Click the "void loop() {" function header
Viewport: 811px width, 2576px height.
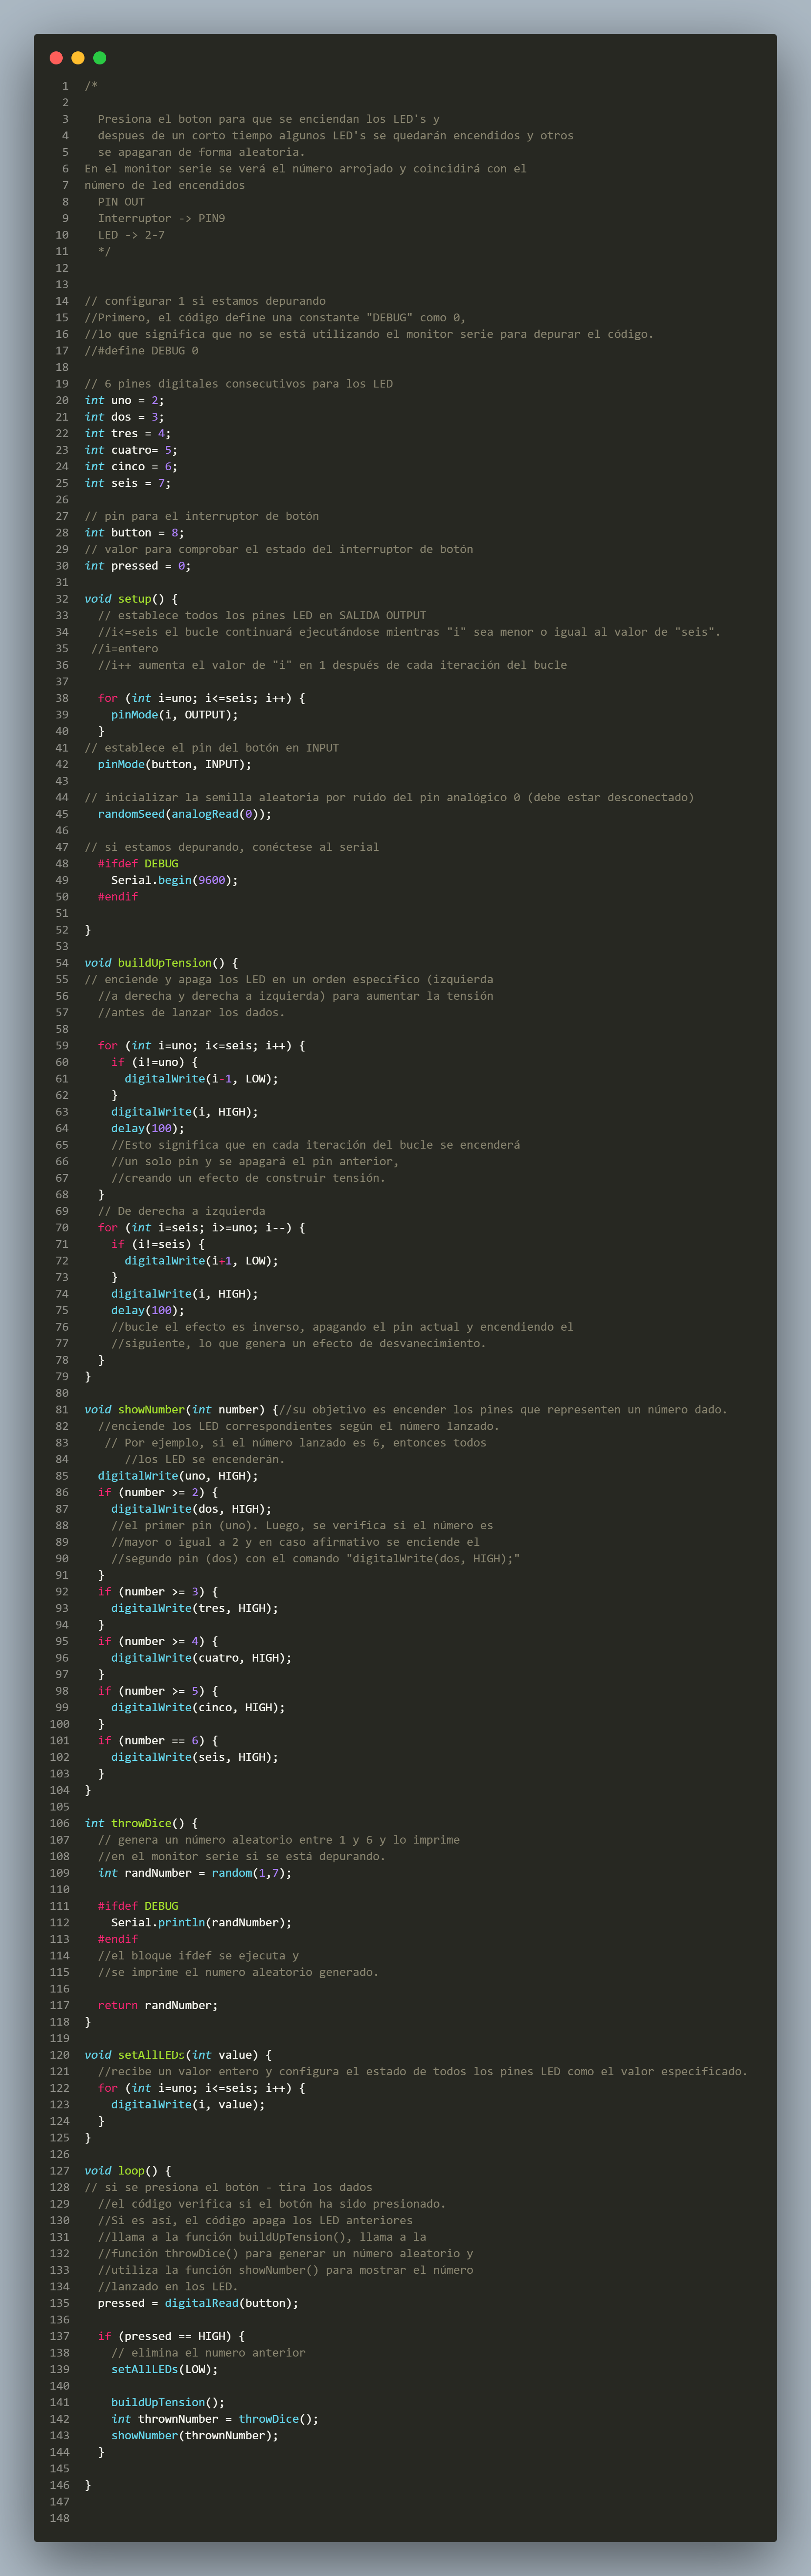(128, 2171)
